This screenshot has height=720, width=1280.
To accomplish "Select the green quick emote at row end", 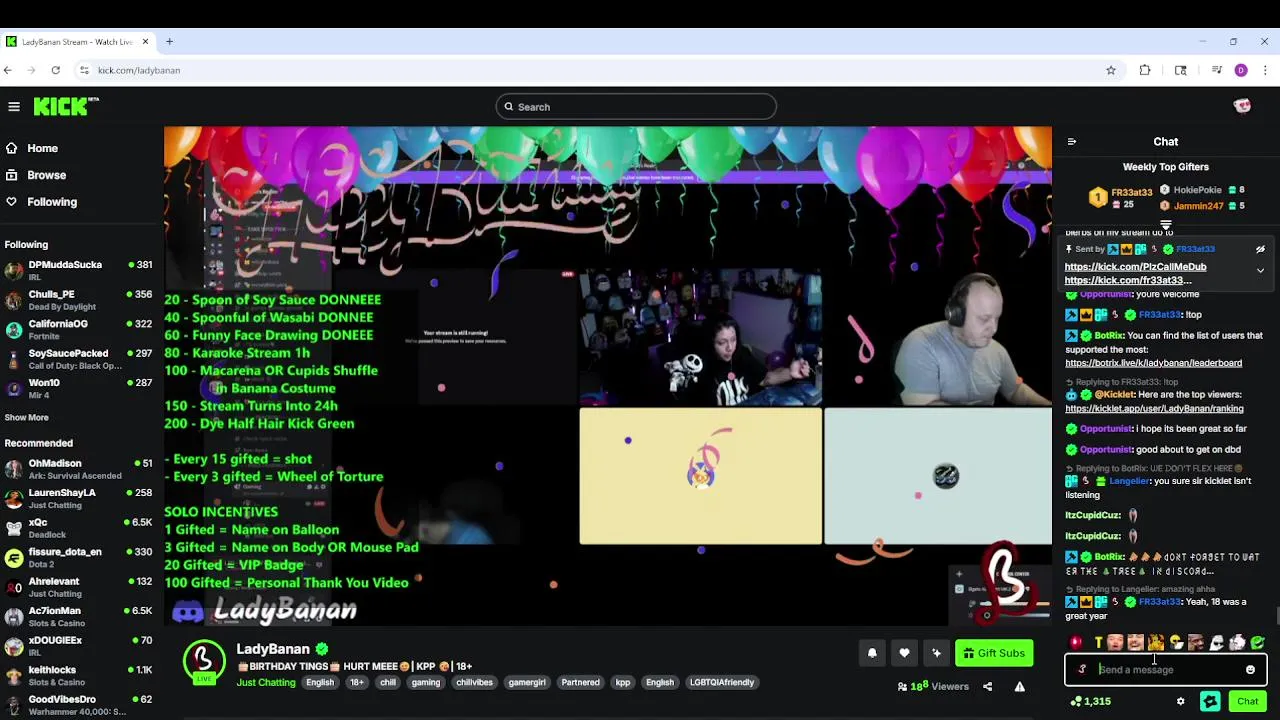I will pyautogui.click(x=1258, y=643).
